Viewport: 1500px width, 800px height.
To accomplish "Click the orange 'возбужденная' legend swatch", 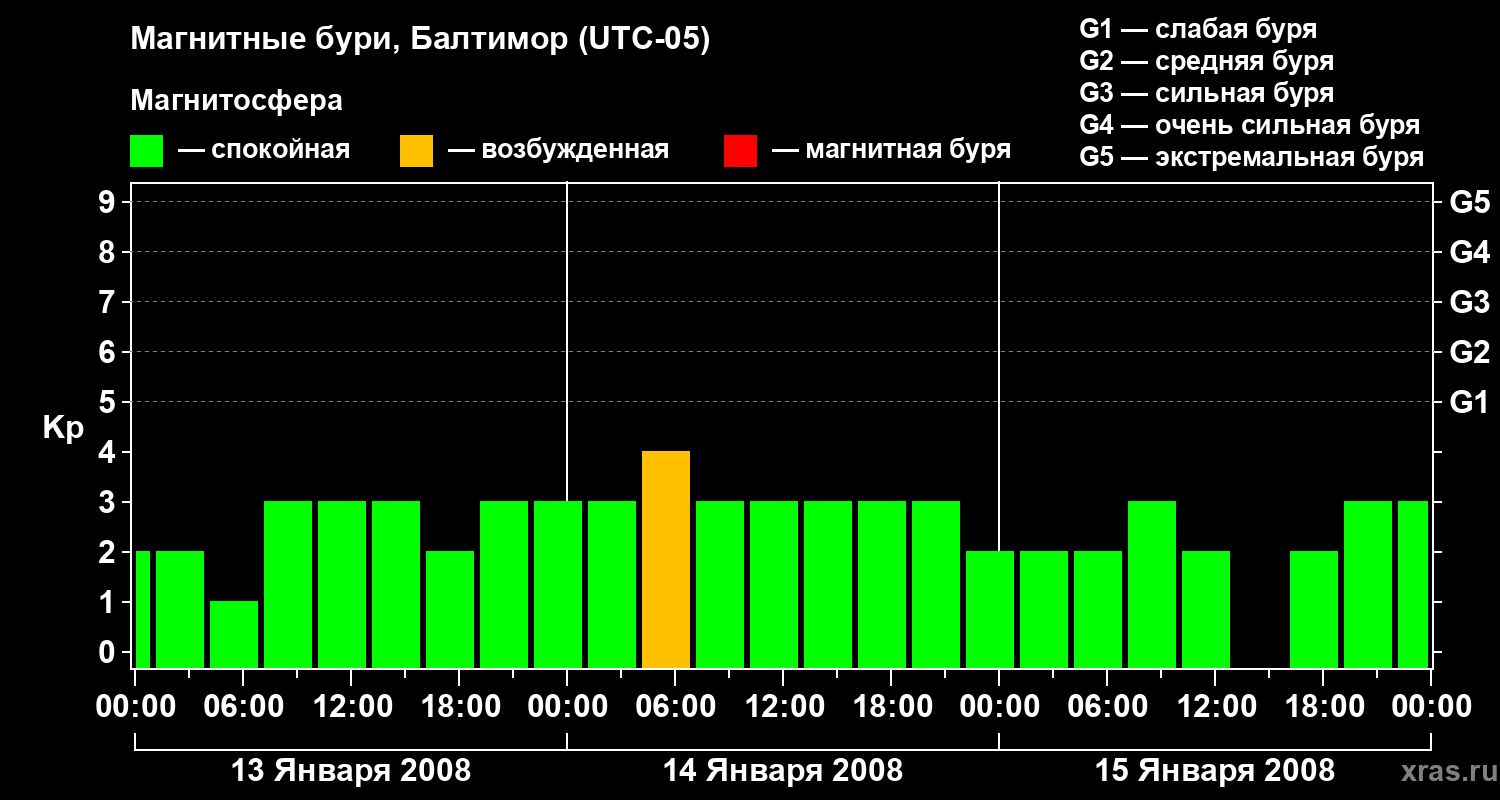I will pos(416,151).
